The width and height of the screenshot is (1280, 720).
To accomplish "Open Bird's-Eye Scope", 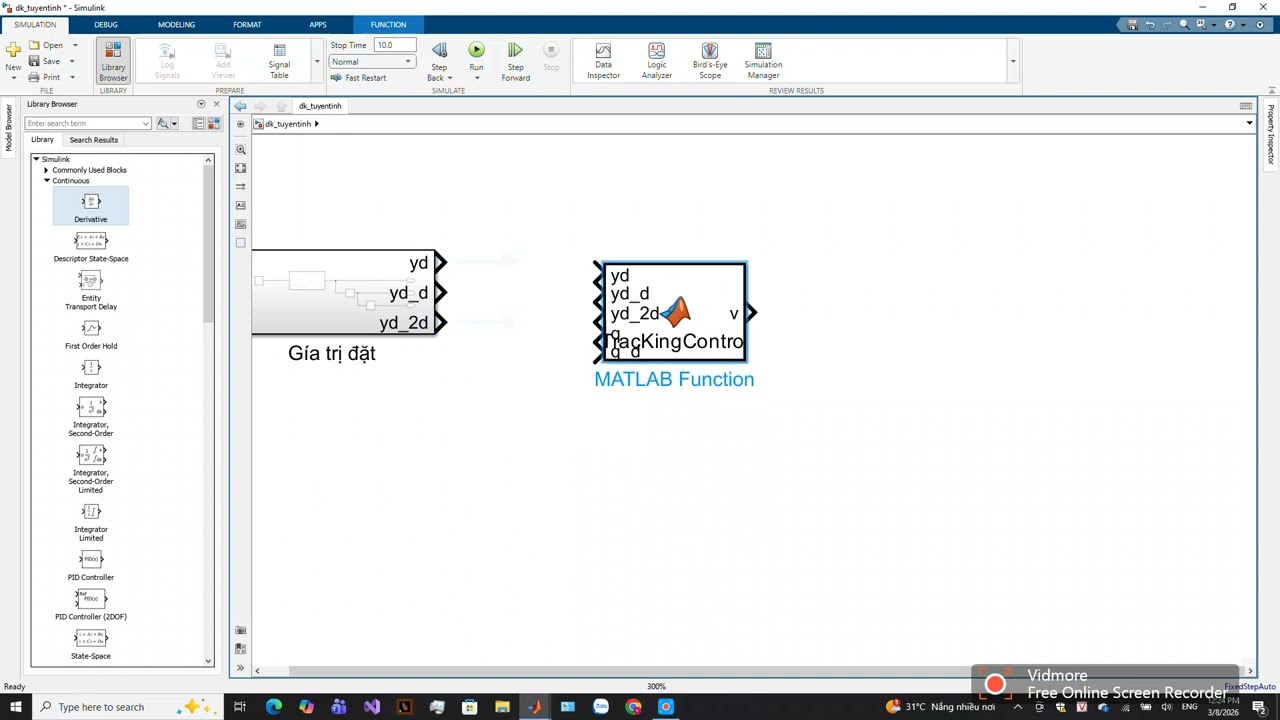I will [710, 61].
